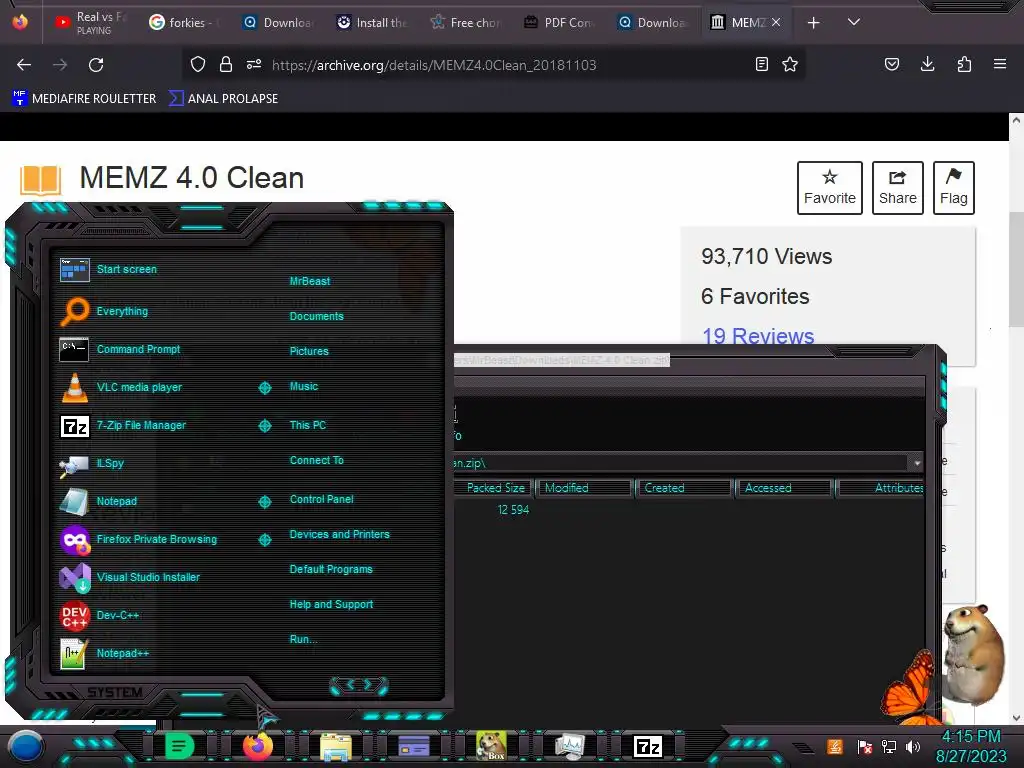Viewport: 1024px width, 768px height.
Task: Close the active MEMZ tab
Action: (776, 22)
